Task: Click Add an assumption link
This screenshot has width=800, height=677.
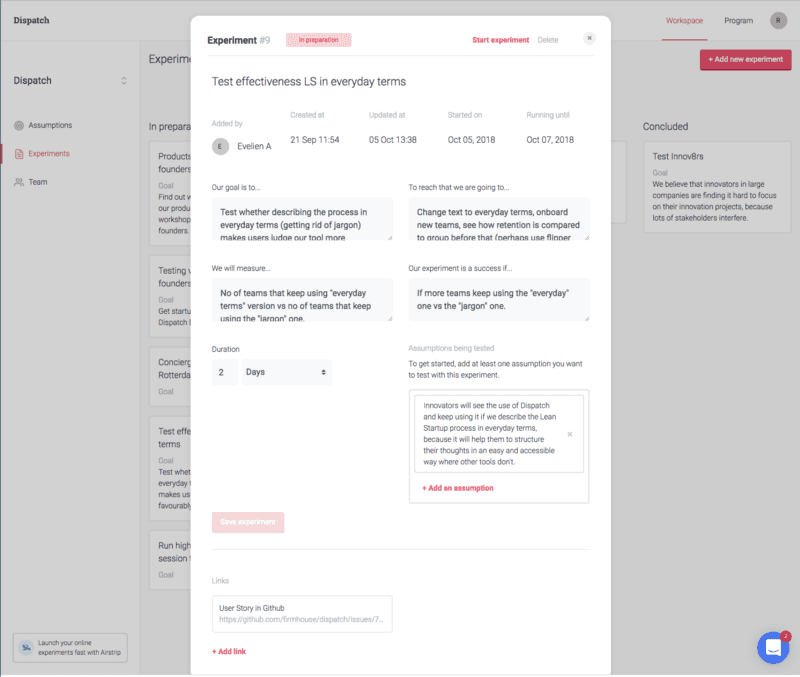Action: pos(458,488)
